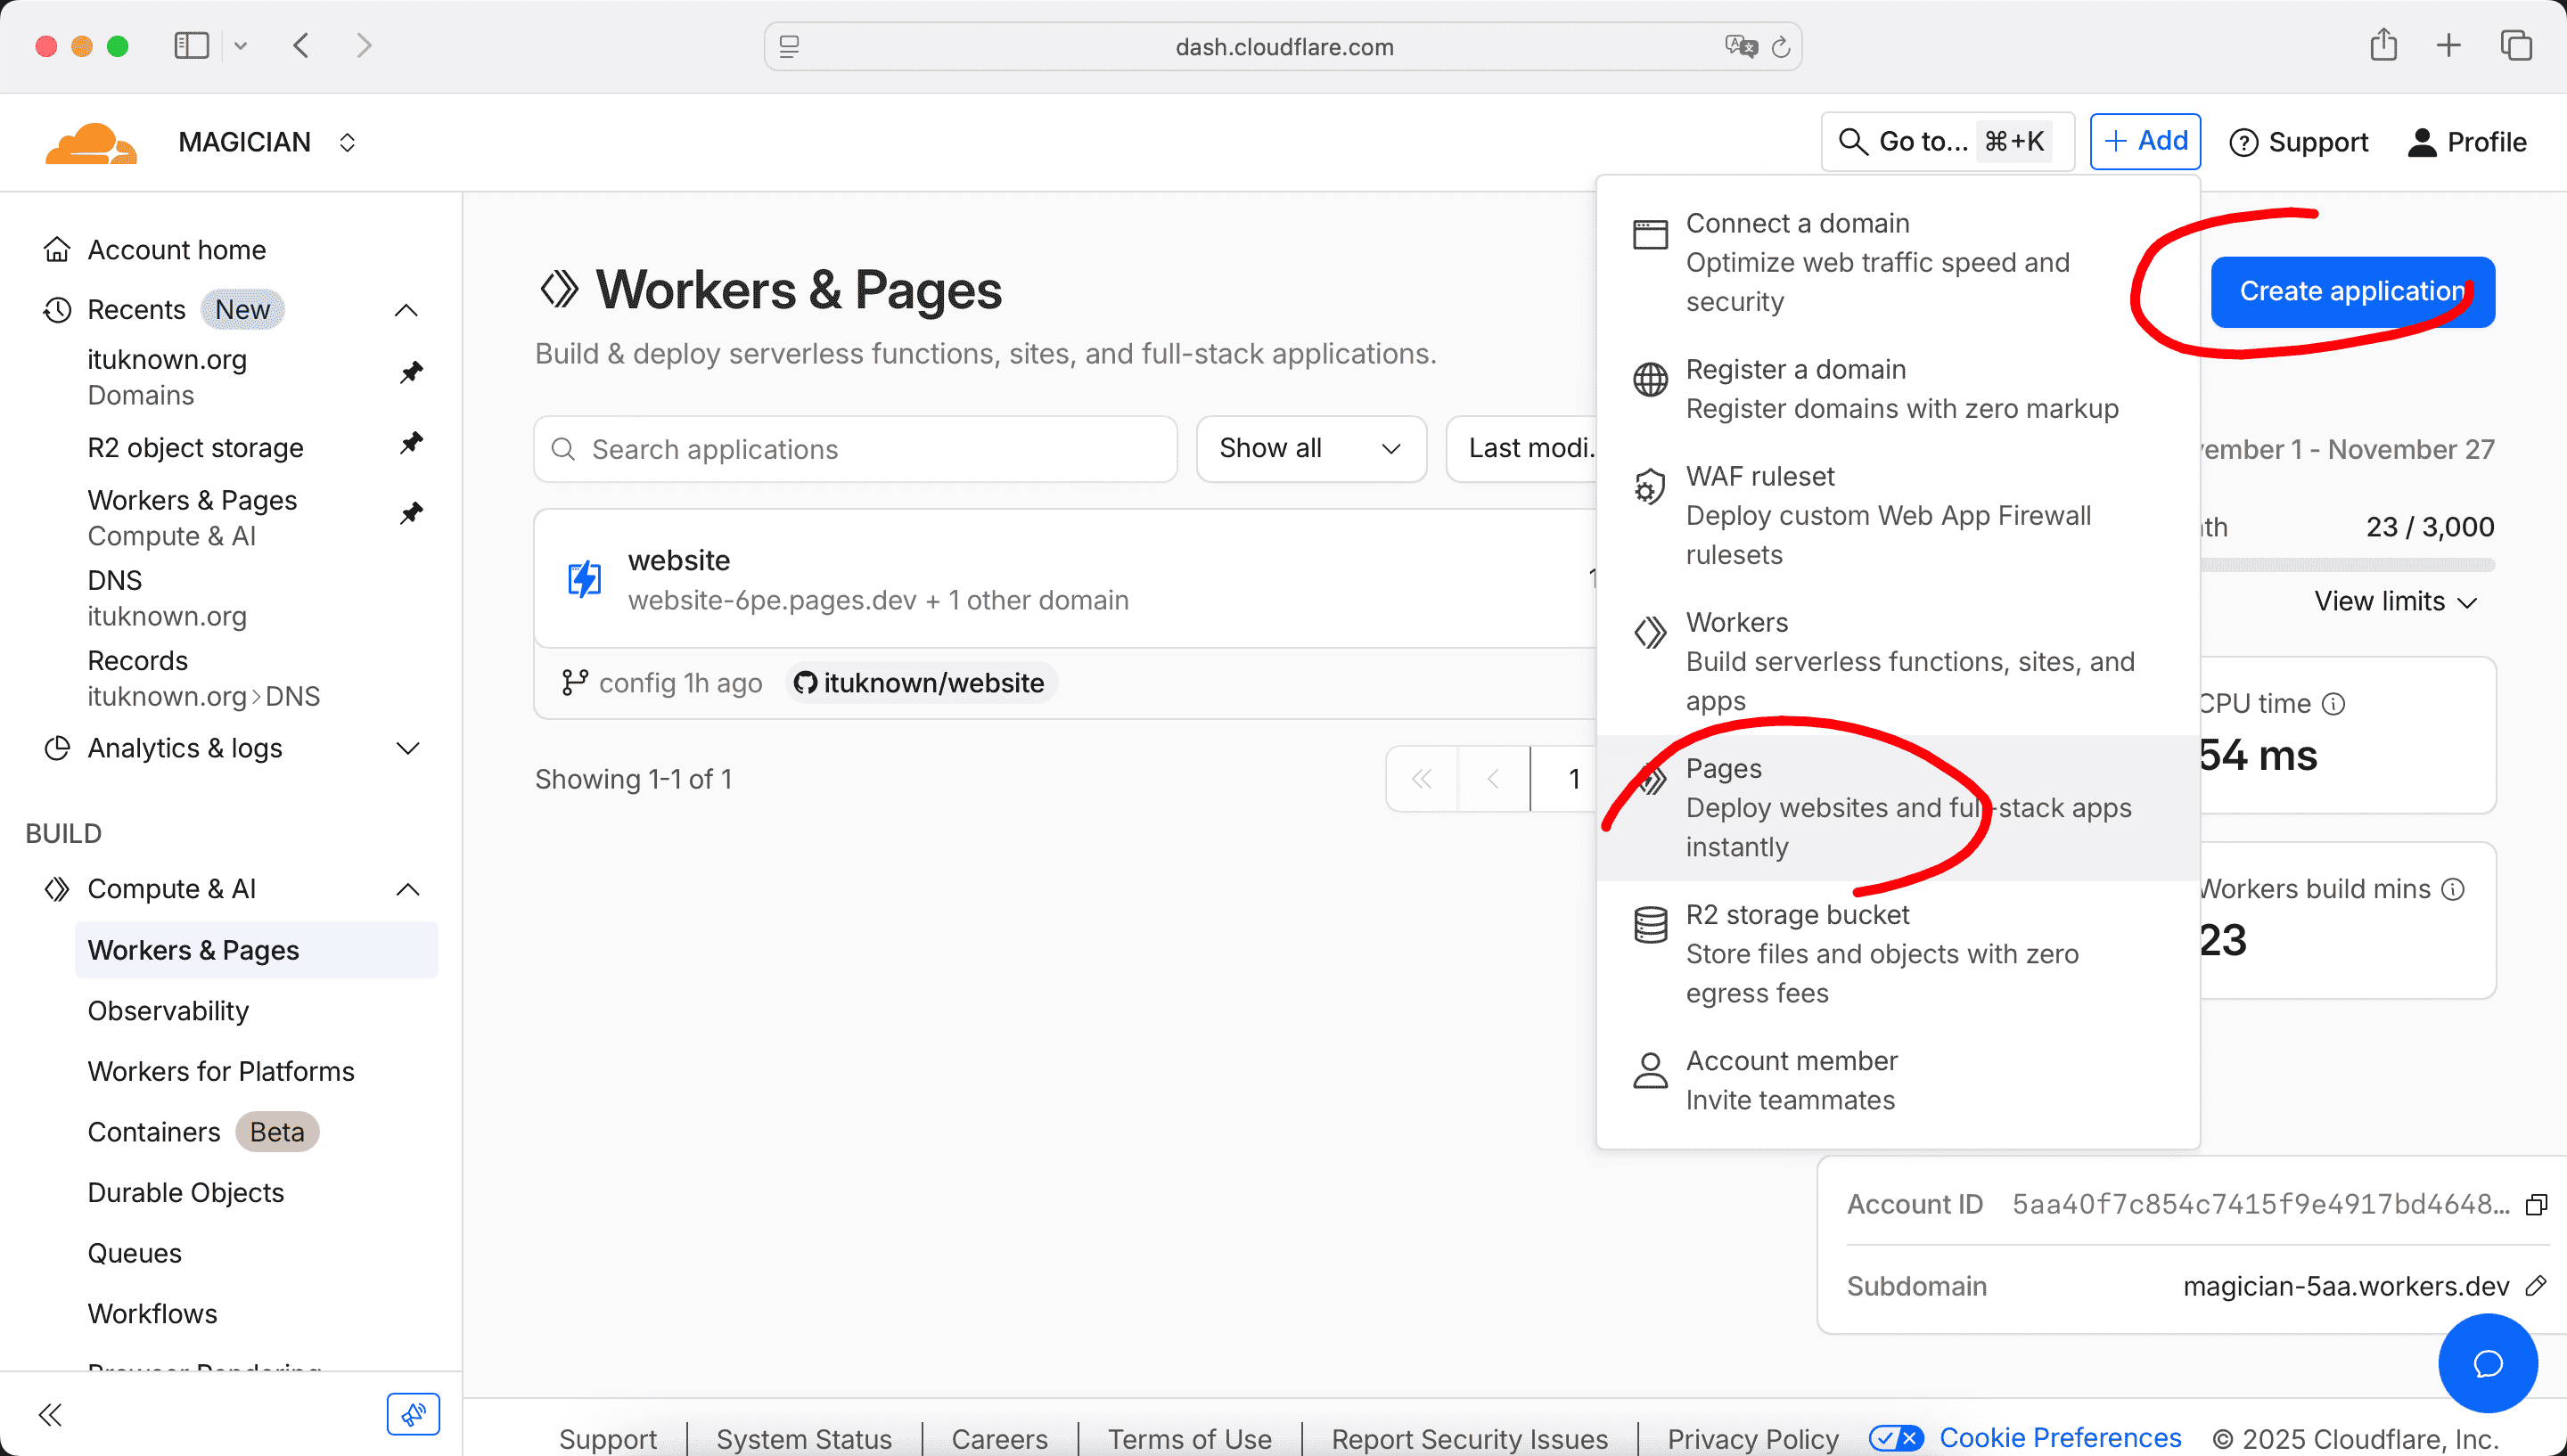This screenshot has height=1456, width=2567.
Task: Unpin Workers & Pages from Recents
Action: click(411, 513)
